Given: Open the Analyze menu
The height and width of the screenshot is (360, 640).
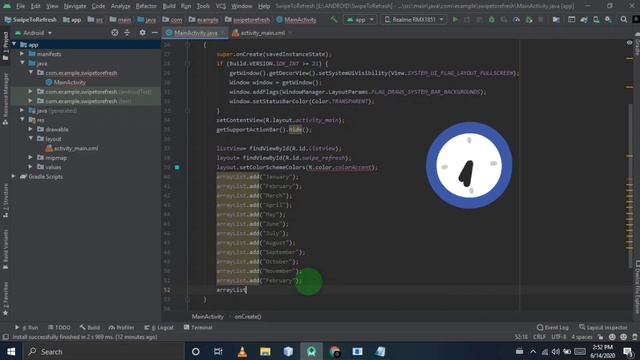Looking at the screenshot, I should [x=120, y=6].
